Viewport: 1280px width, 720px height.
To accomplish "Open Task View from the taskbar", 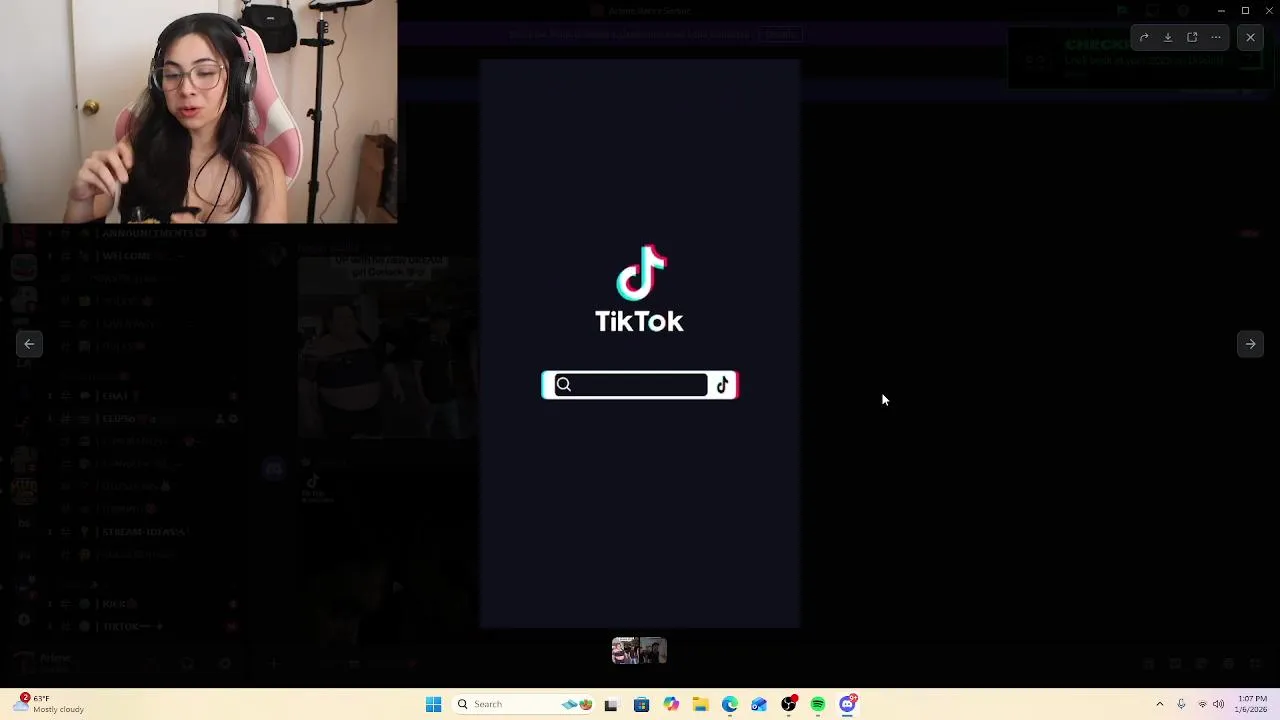I will [x=611, y=704].
